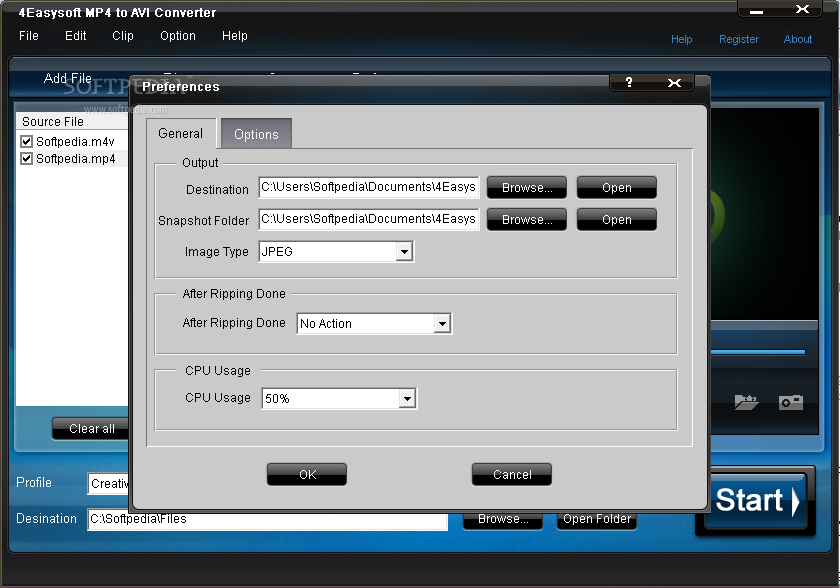Click the Clear all button

pos(91,428)
